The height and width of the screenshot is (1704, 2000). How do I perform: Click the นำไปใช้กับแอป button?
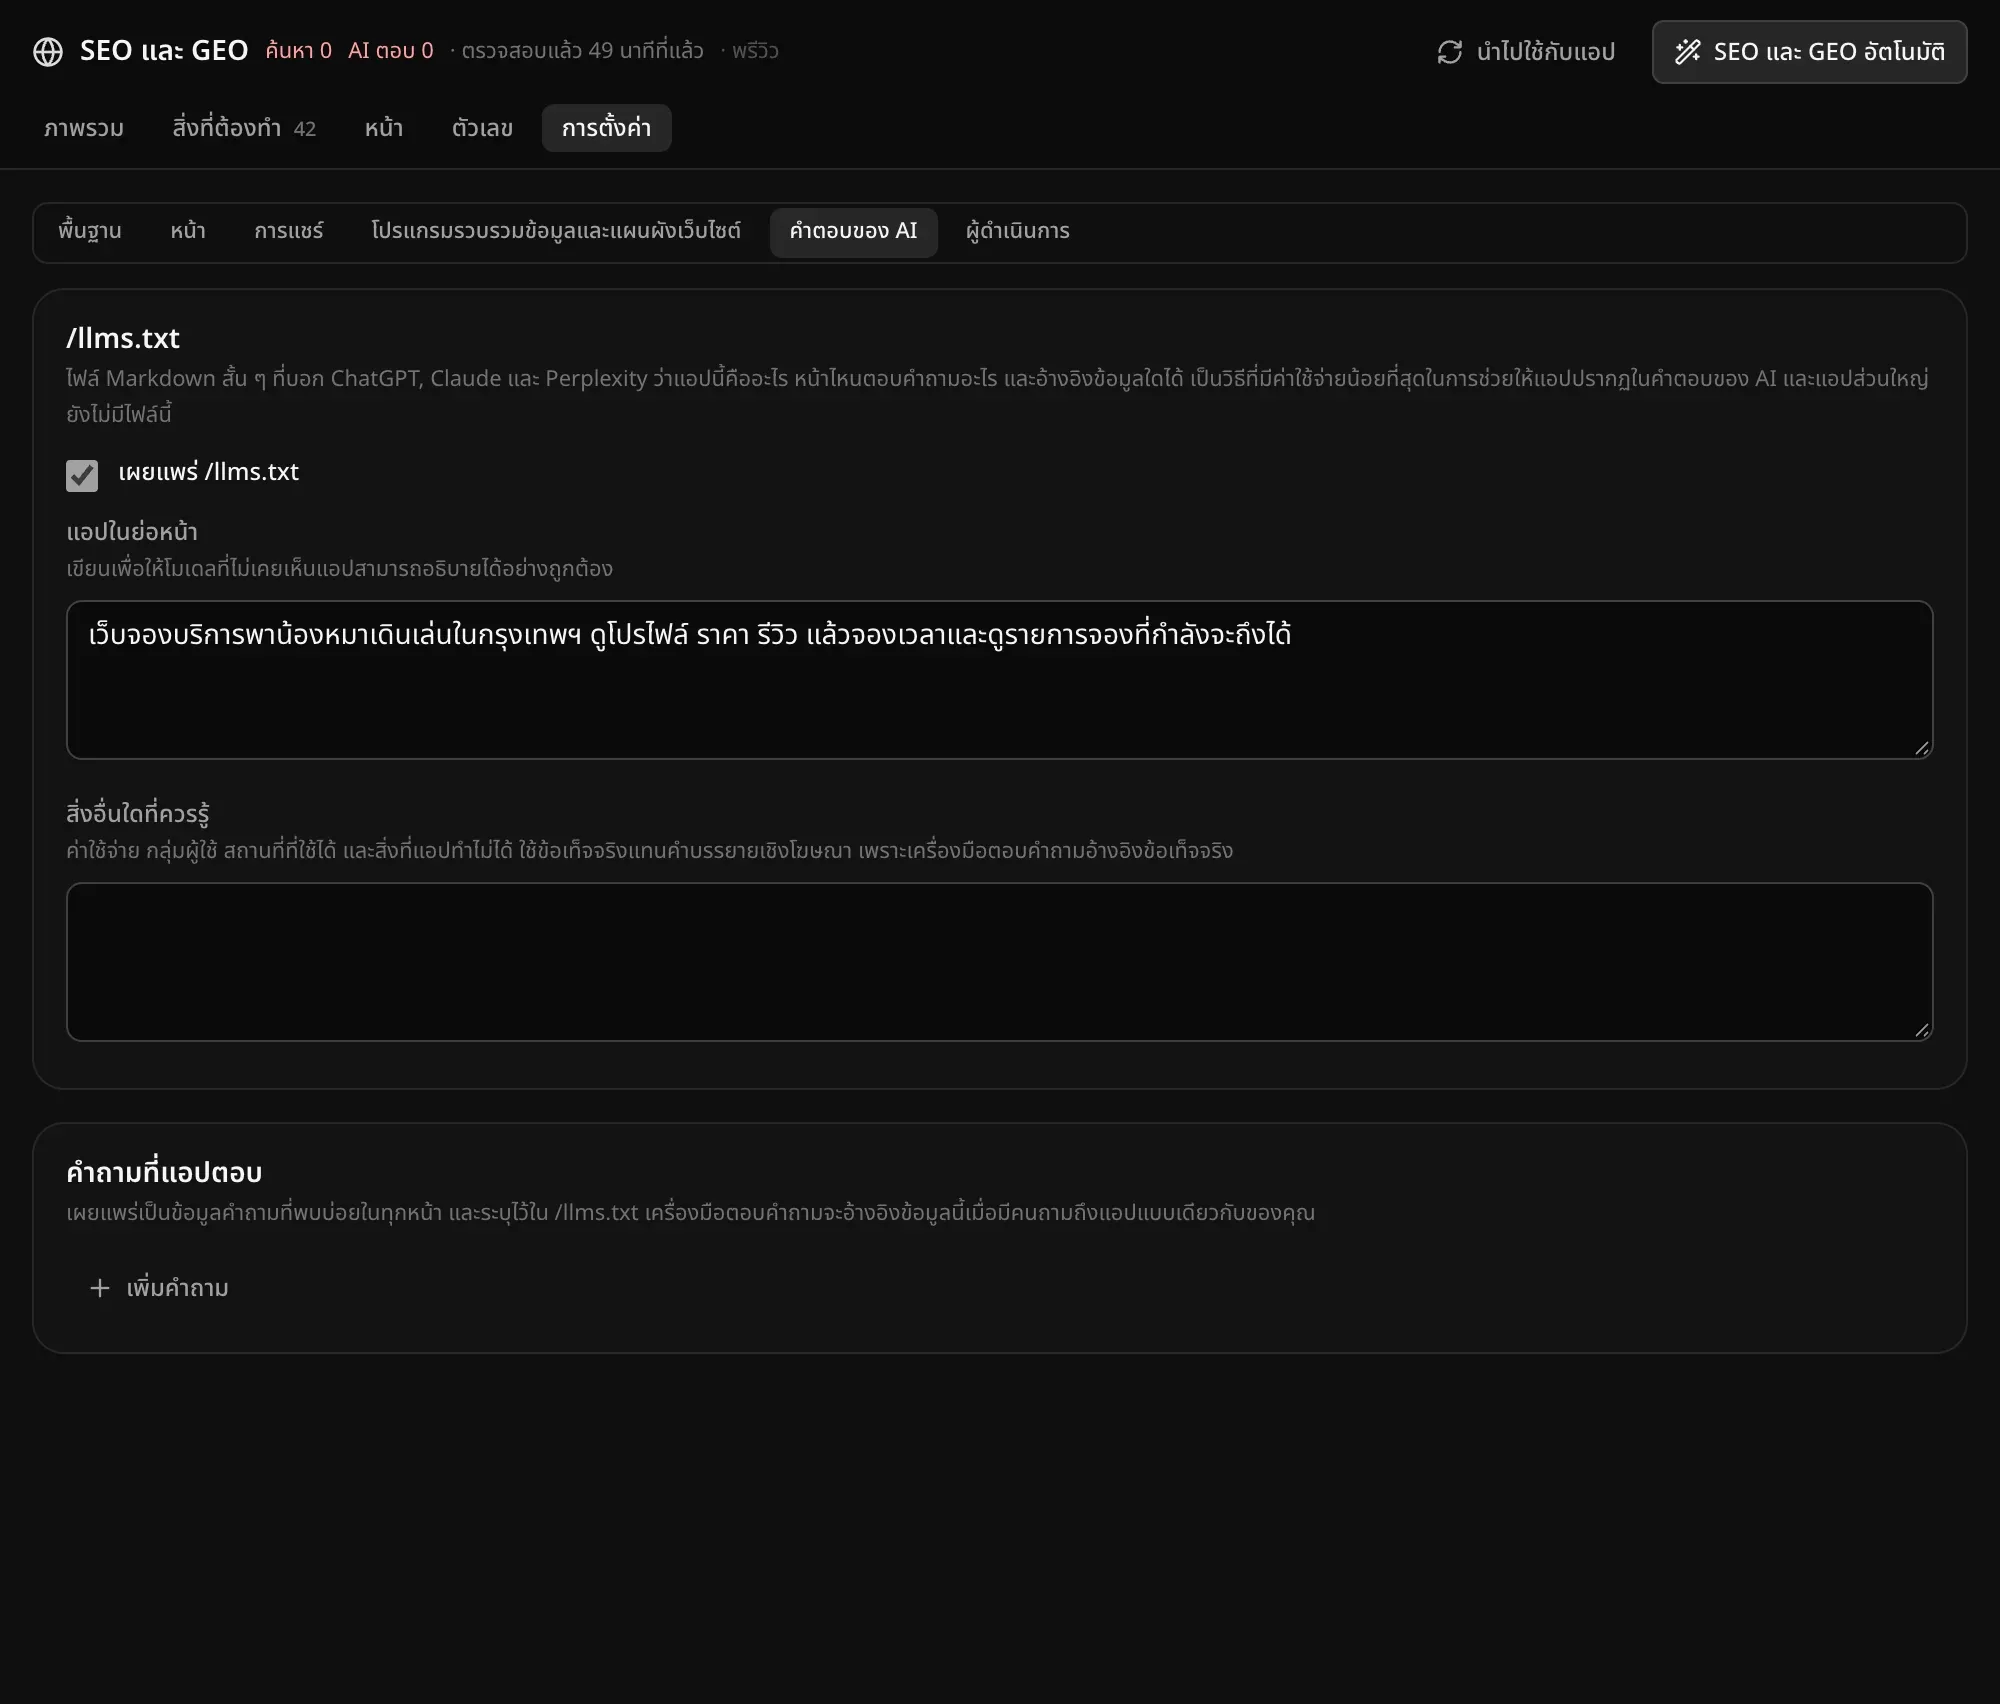tap(1526, 52)
